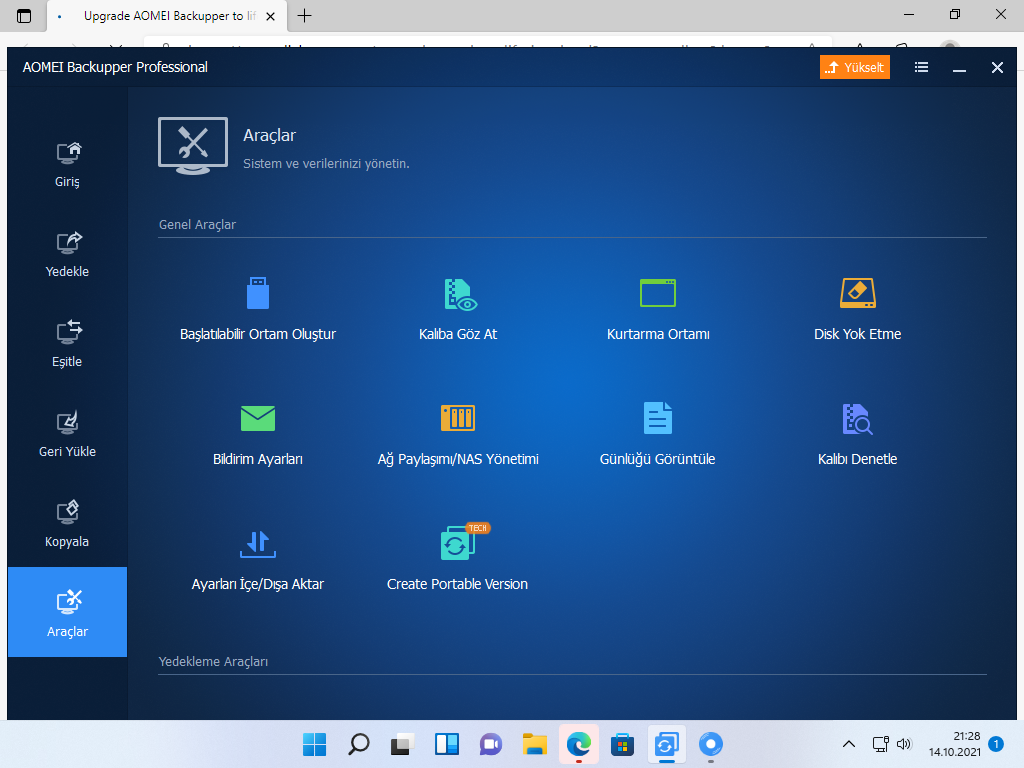The height and width of the screenshot is (768, 1024).
Task: Open taskbar Search
Action: pyautogui.click(x=359, y=744)
